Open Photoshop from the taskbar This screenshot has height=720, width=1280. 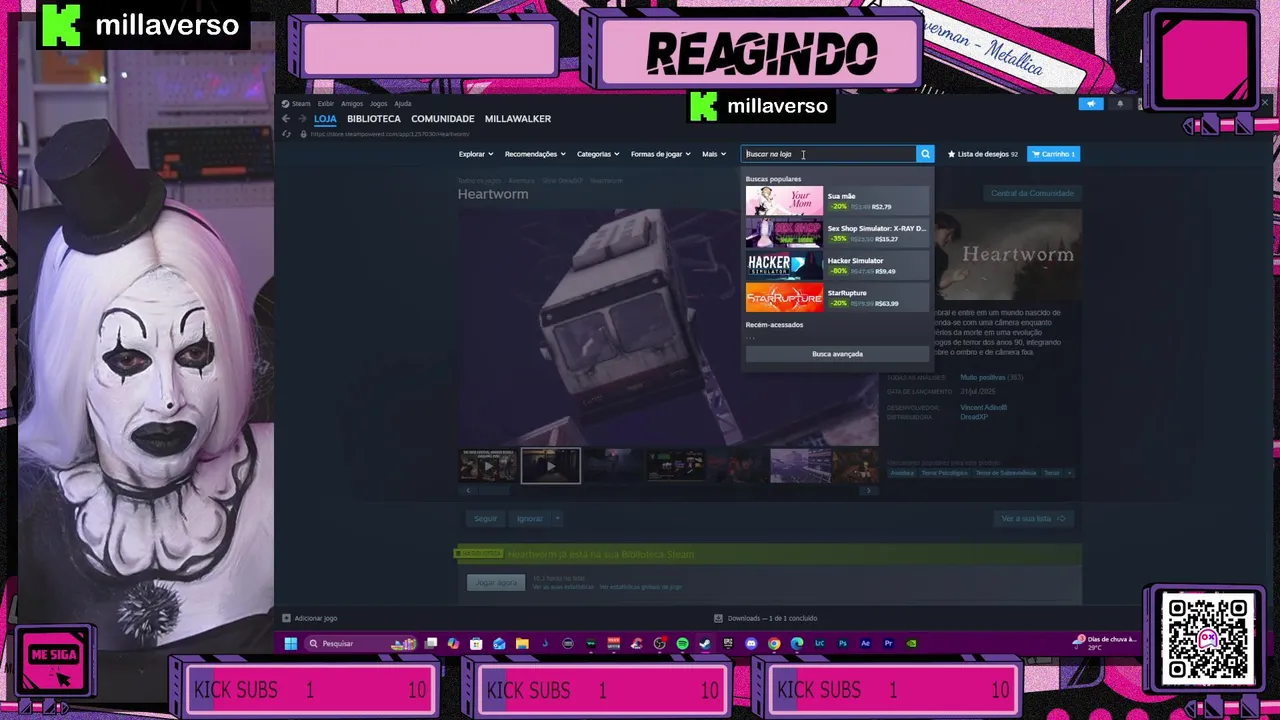click(843, 643)
